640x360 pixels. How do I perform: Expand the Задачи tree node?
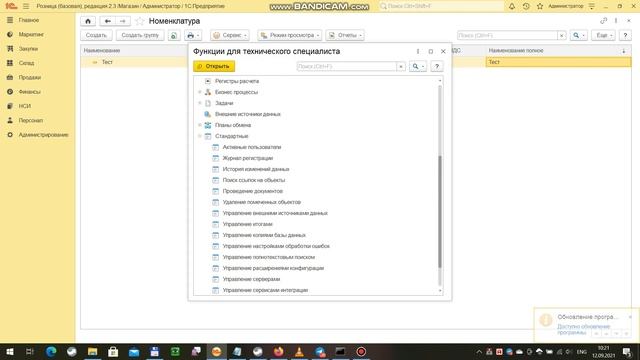(x=200, y=103)
